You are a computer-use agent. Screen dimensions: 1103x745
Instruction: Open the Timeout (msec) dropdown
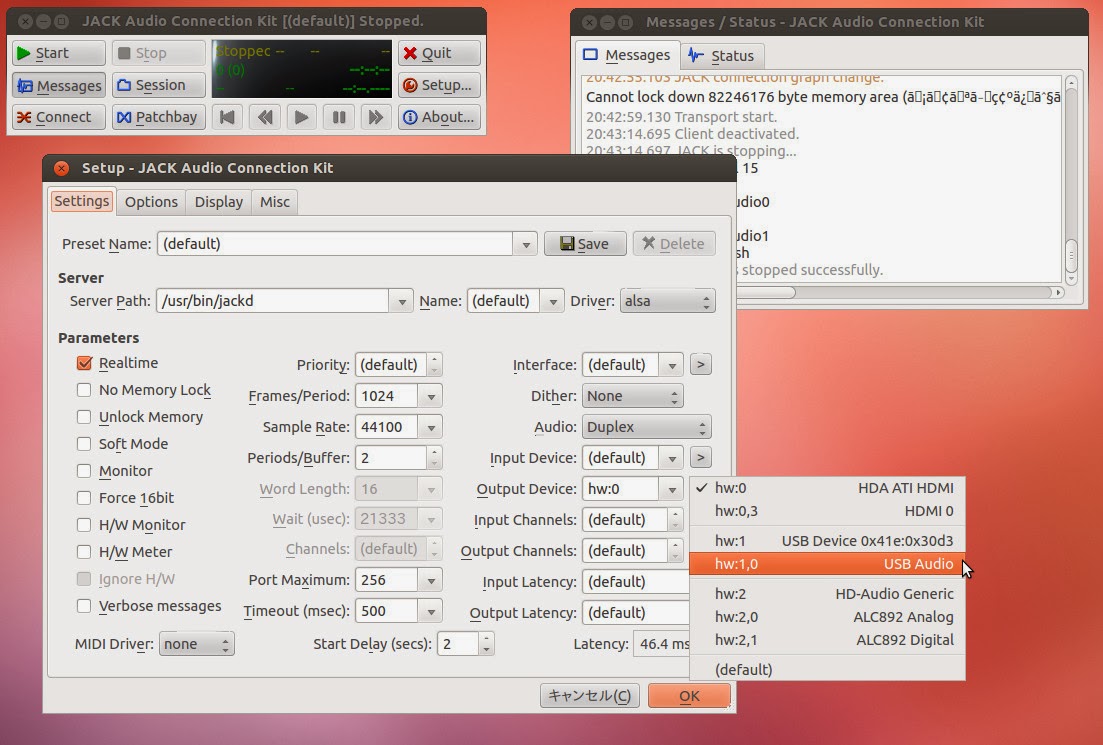tap(431, 611)
